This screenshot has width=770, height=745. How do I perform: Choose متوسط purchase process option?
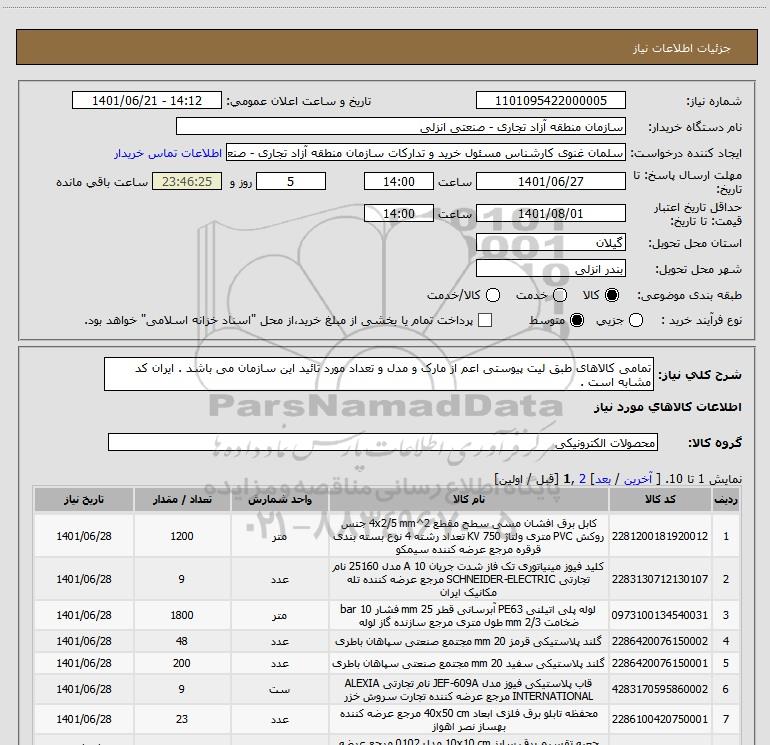577,321
